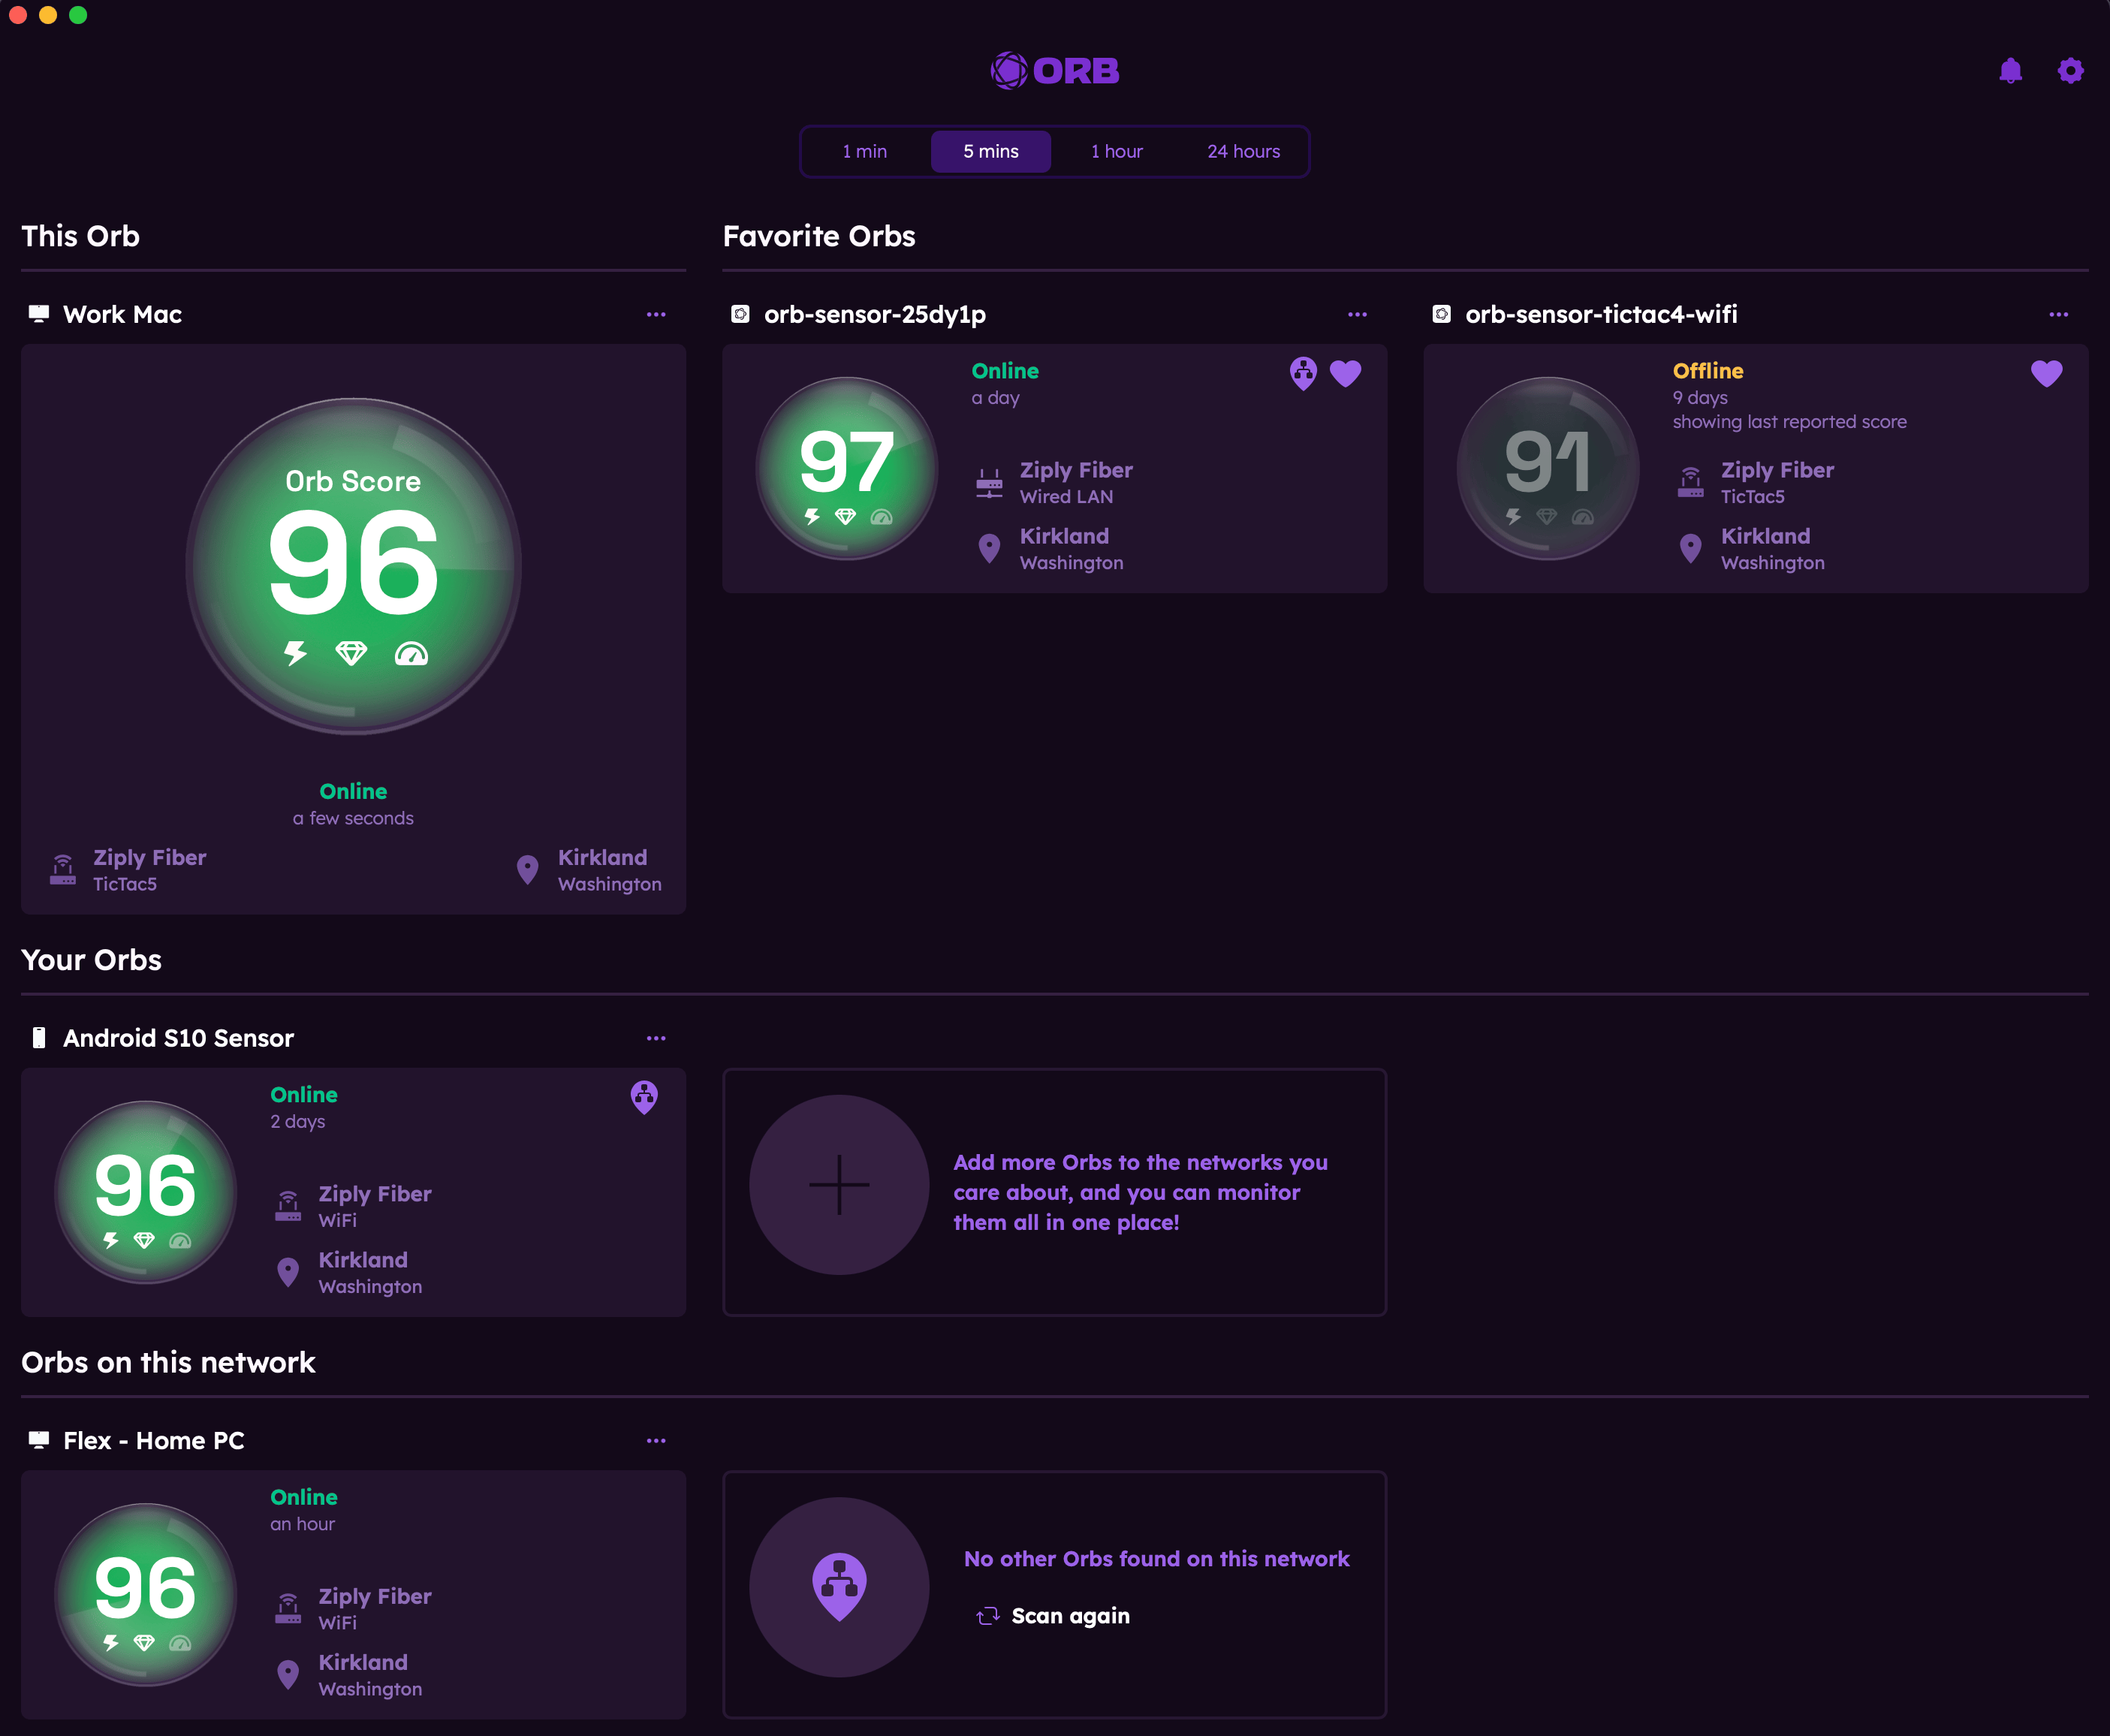The image size is (2110, 1736).
Task: Switch the time range to 1 hour
Action: 1116,152
